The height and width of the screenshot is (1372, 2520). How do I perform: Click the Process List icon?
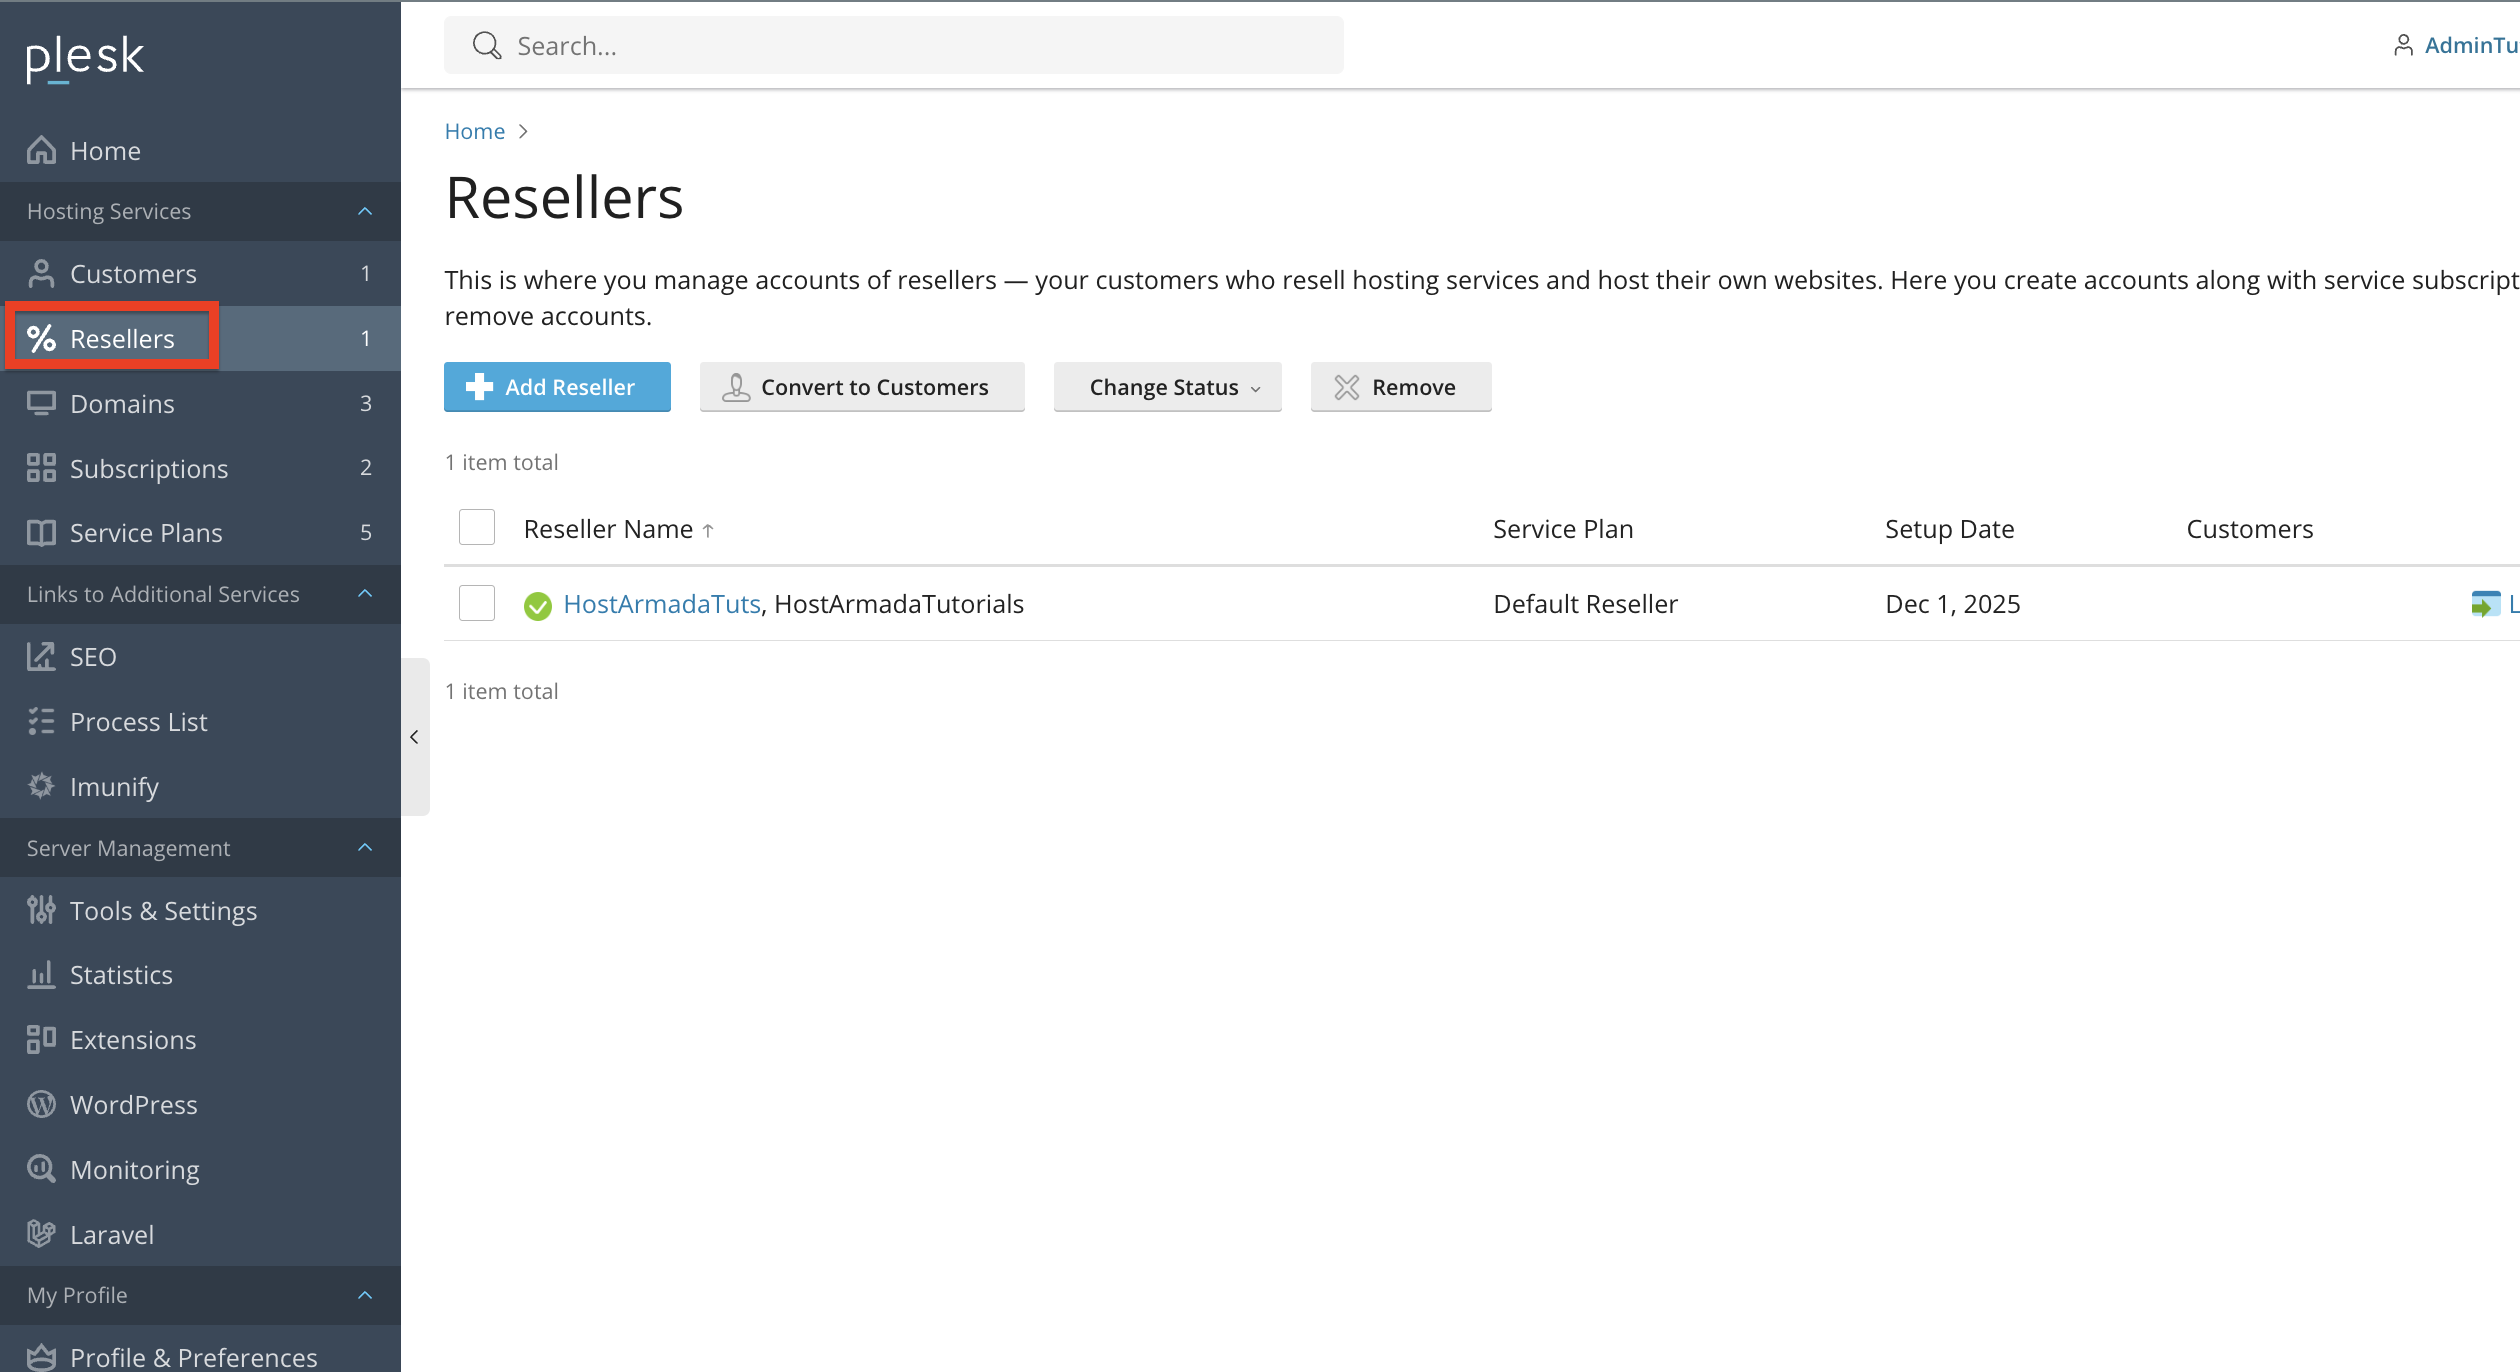point(41,721)
